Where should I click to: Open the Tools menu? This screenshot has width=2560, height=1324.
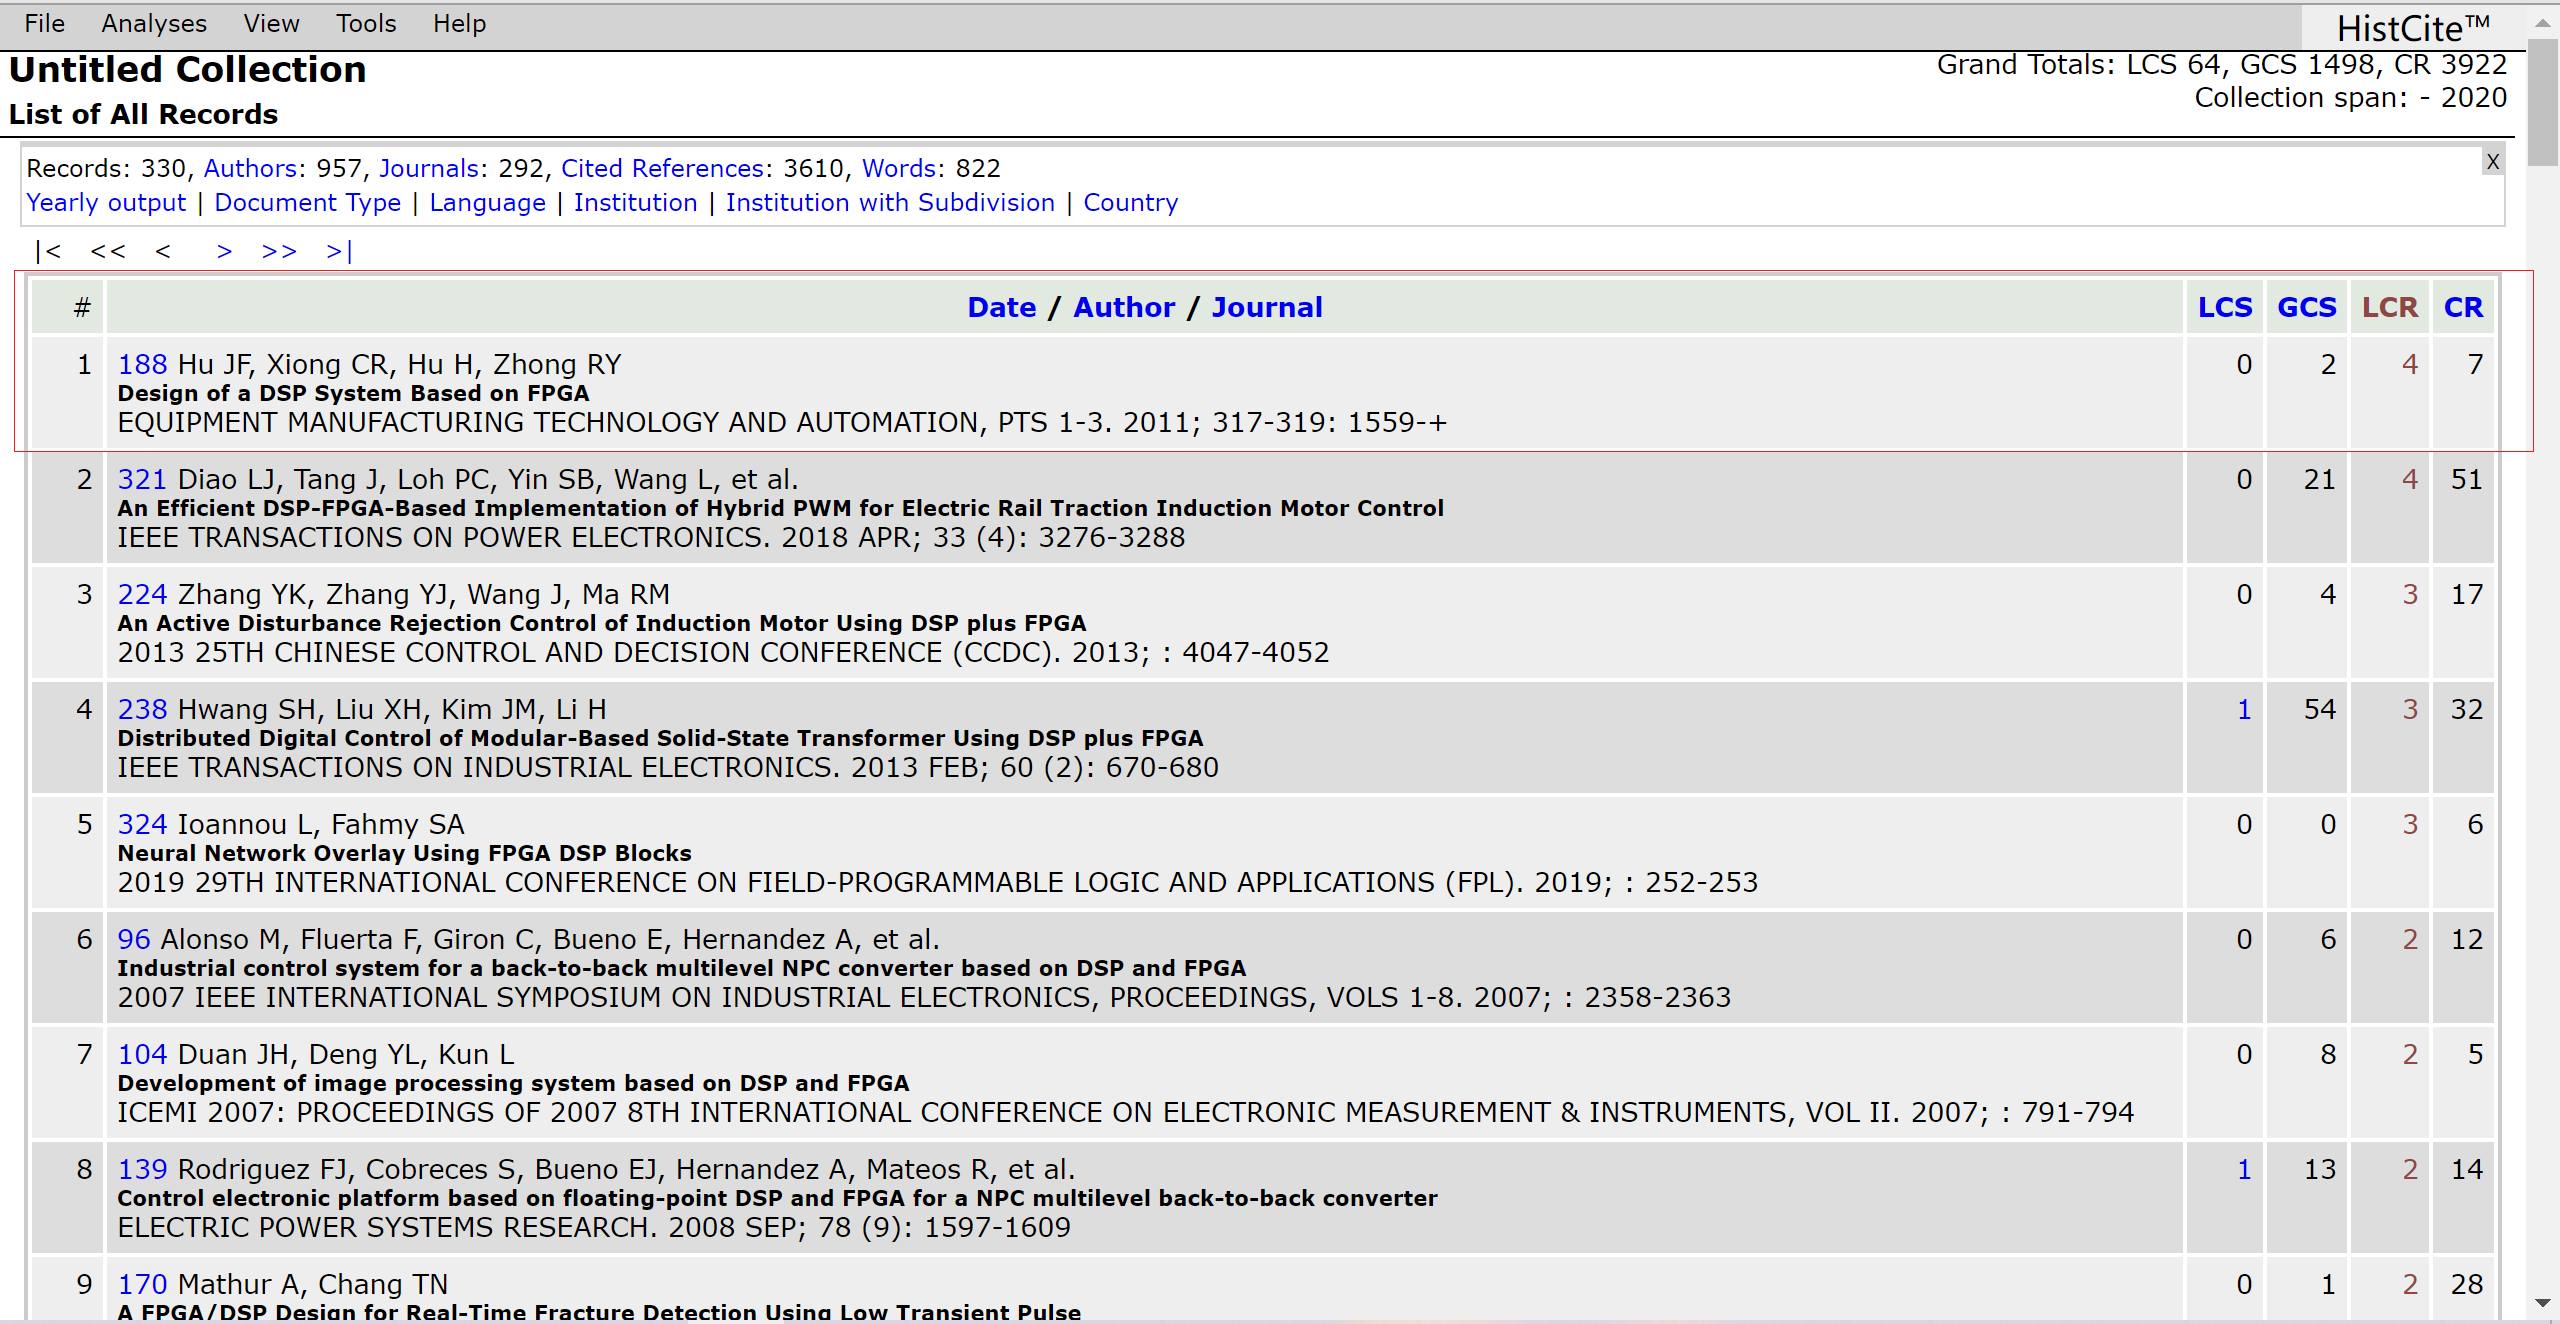click(x=366, y=23)
